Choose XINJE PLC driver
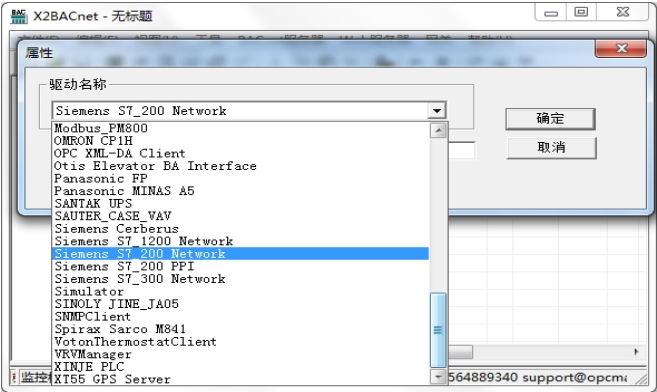Viewport: 657px width, 392px height. pyautogui.click(x=241, y=366)
